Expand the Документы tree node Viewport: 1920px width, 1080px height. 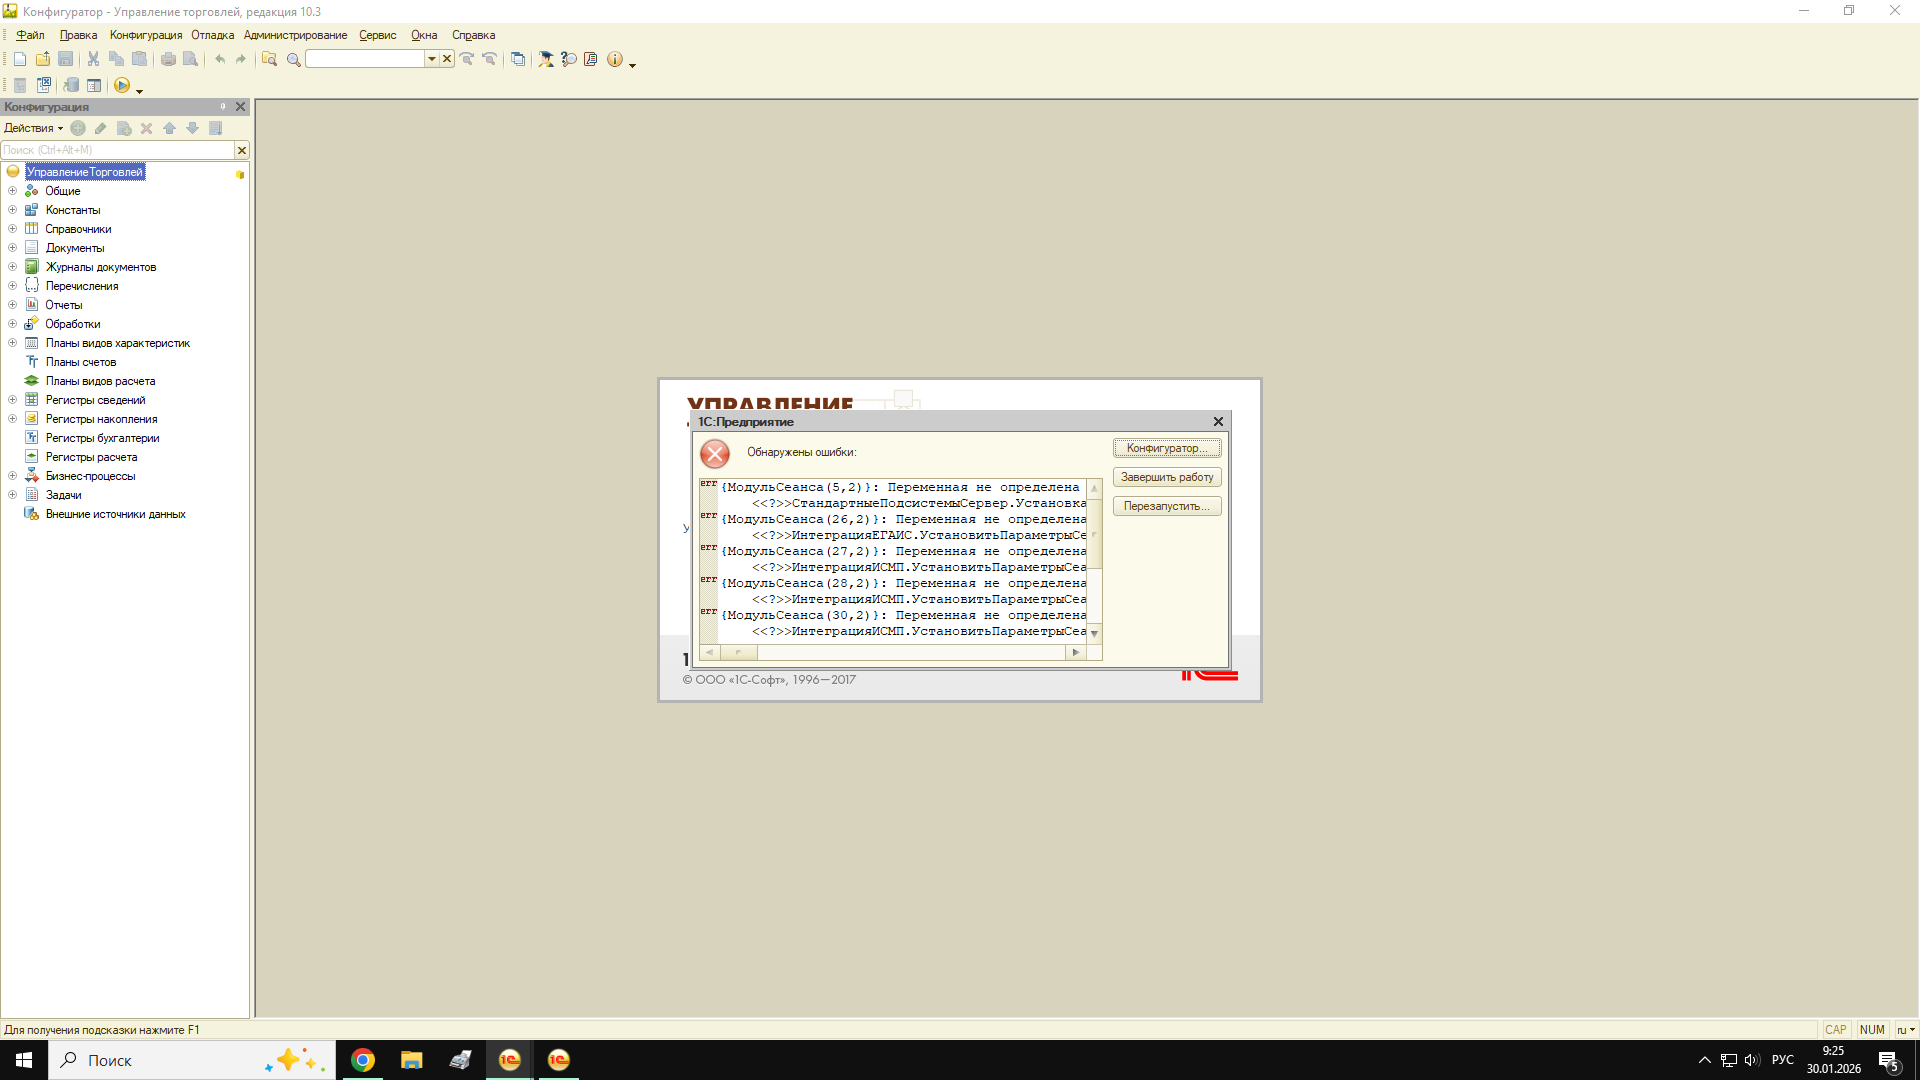click(x=13, y=248)
